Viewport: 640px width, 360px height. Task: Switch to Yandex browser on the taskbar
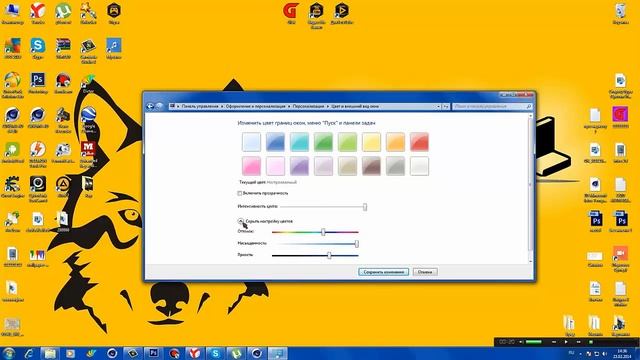195,353
